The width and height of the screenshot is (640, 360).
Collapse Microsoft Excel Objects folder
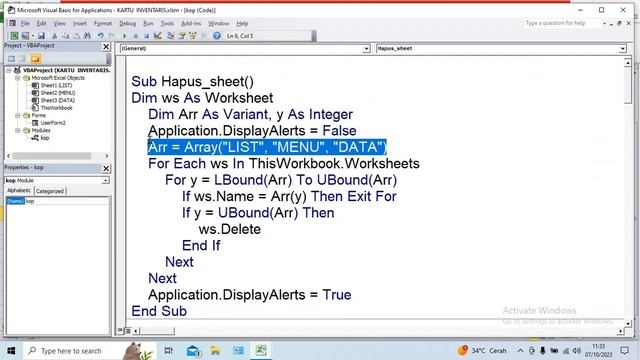[18, 78]
